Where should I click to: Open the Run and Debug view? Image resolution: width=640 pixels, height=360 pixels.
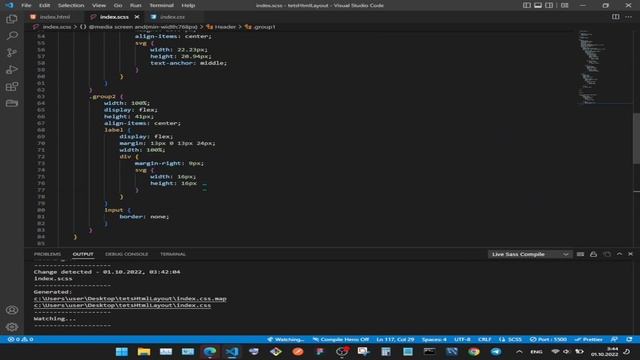tap(12, 70)
